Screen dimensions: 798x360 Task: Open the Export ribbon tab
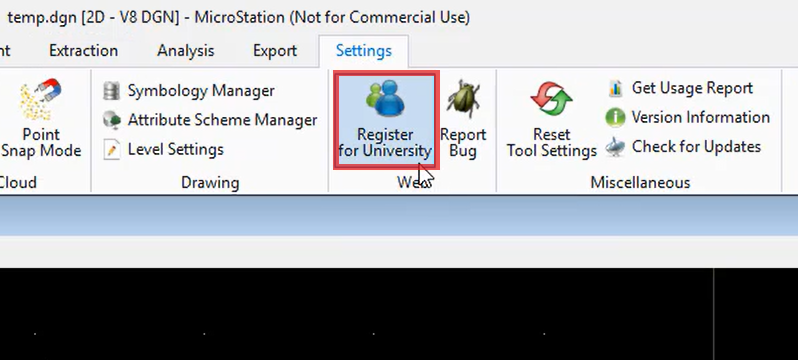[x=275, y=51]
